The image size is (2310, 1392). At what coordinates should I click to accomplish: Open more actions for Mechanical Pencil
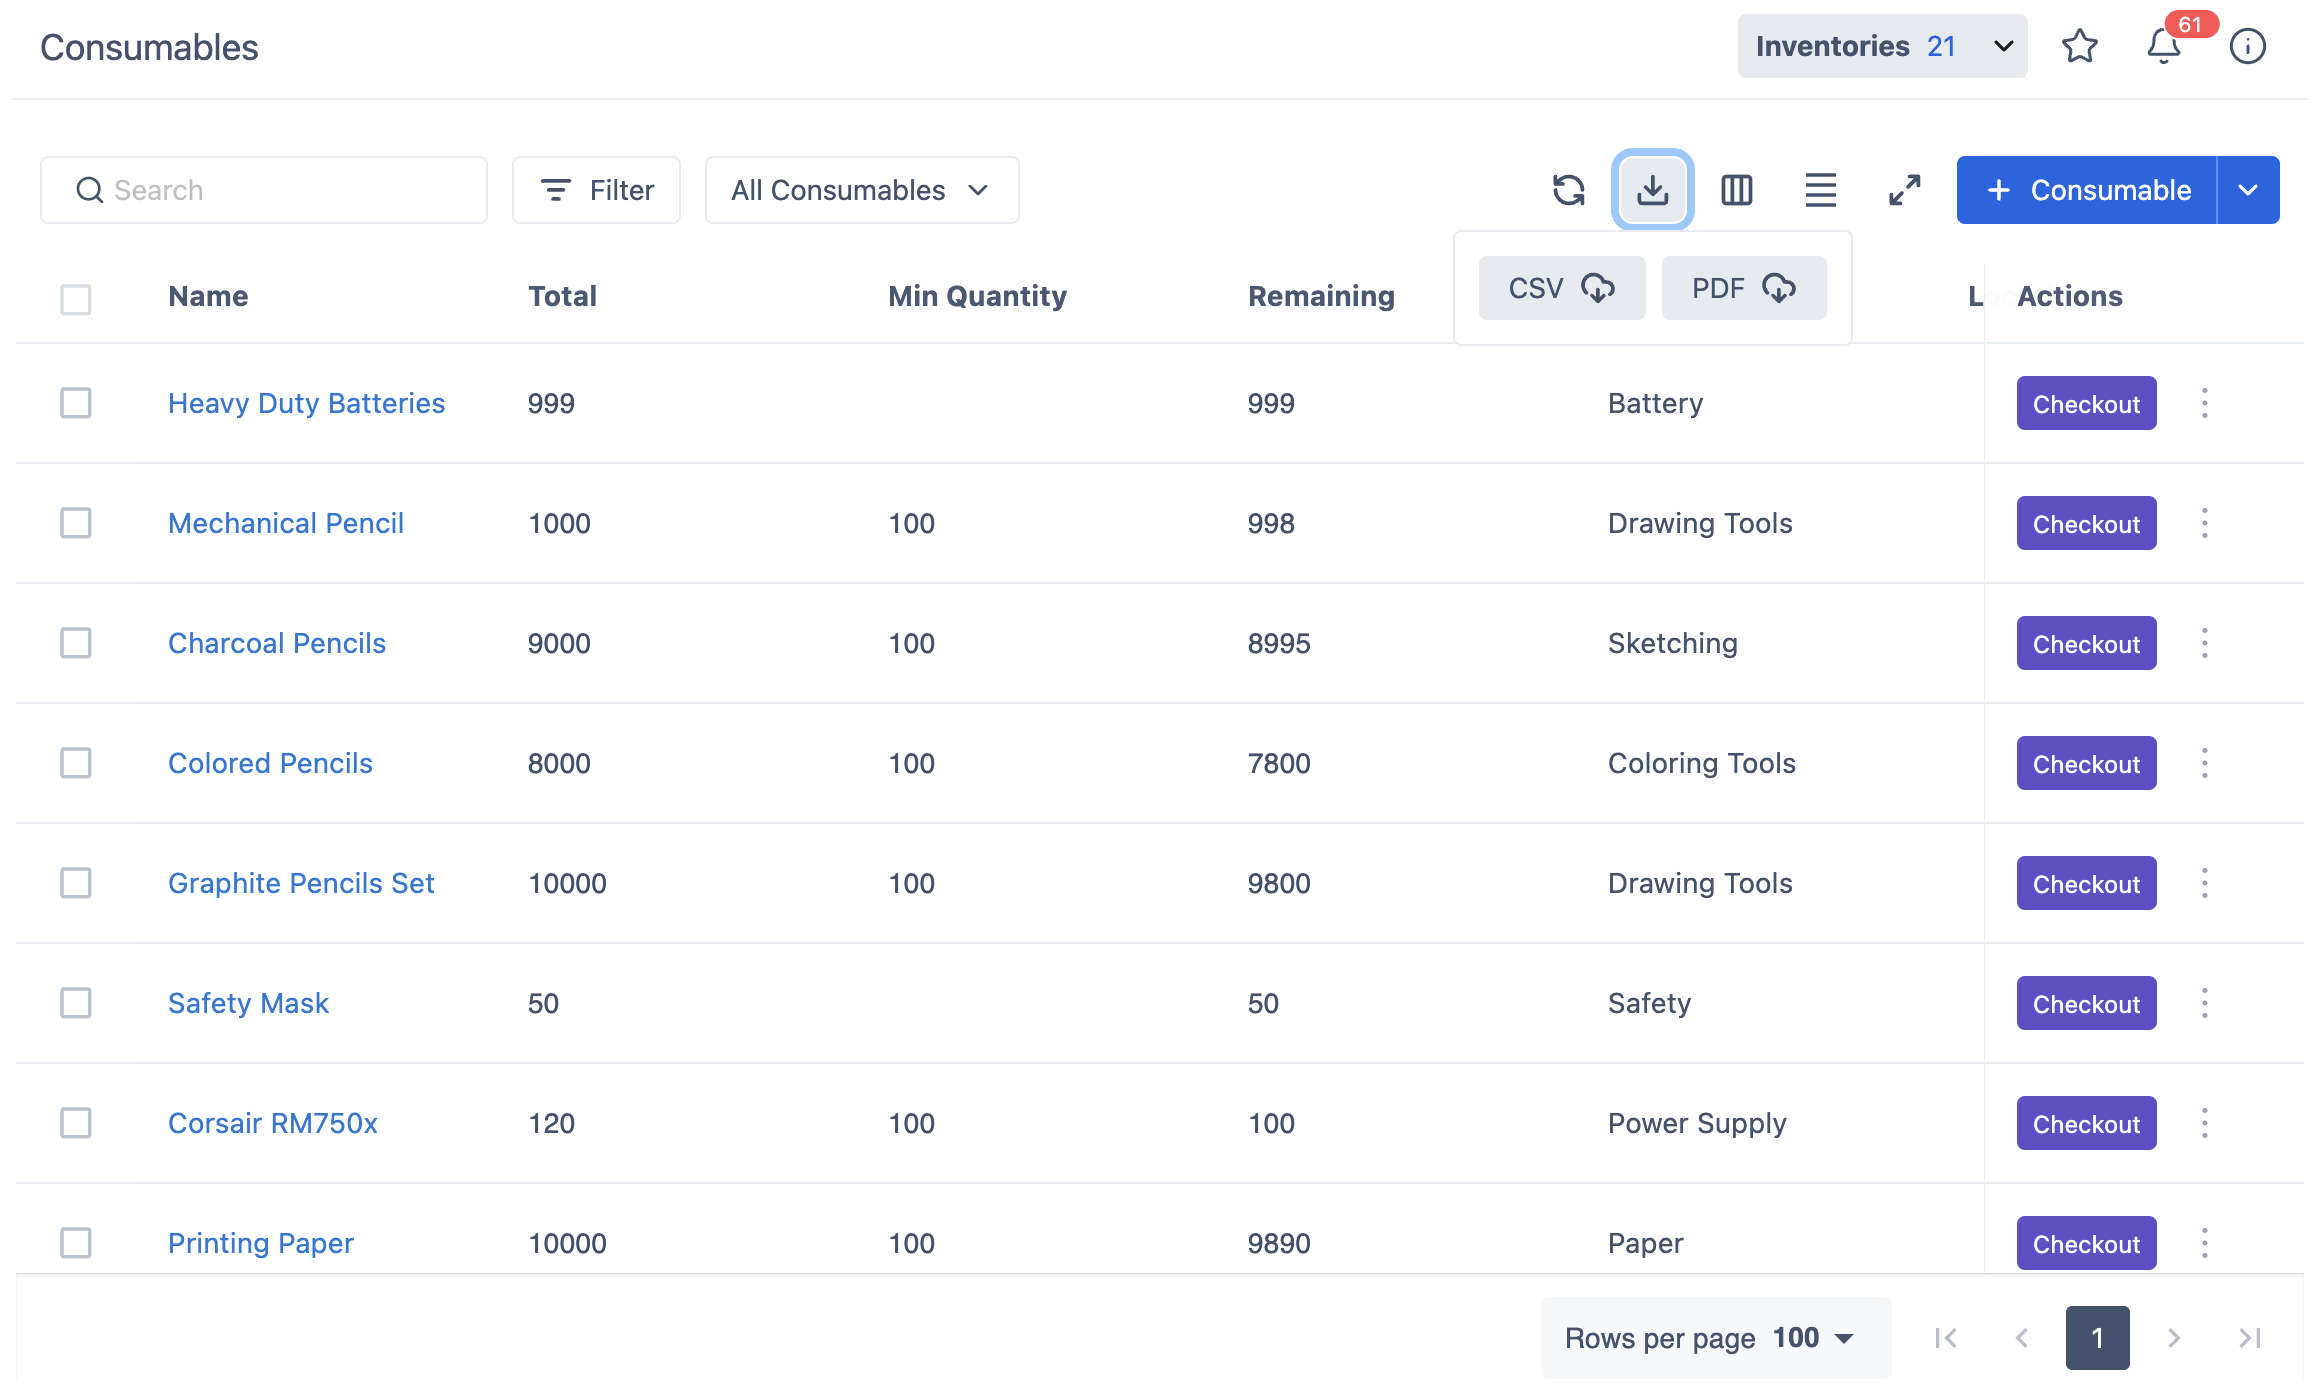(2204, 523)
